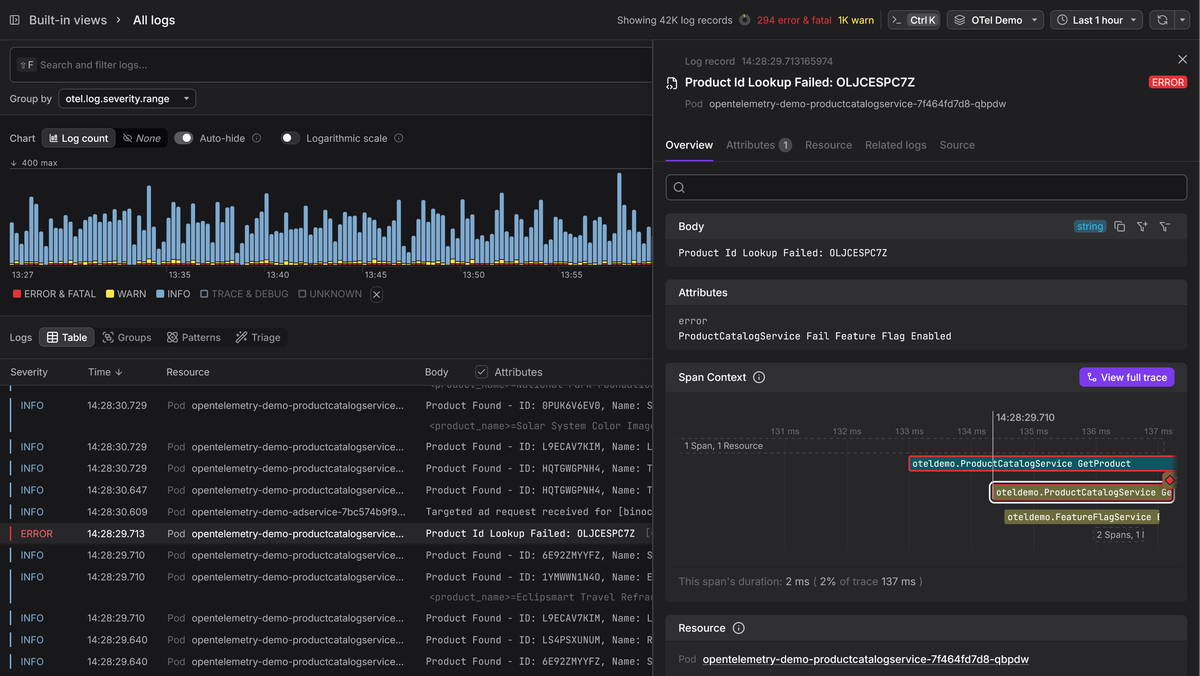This screenshot has height=676, width=1200.
Task: Click the Time column sort arrow
Action: click(119, 372)
